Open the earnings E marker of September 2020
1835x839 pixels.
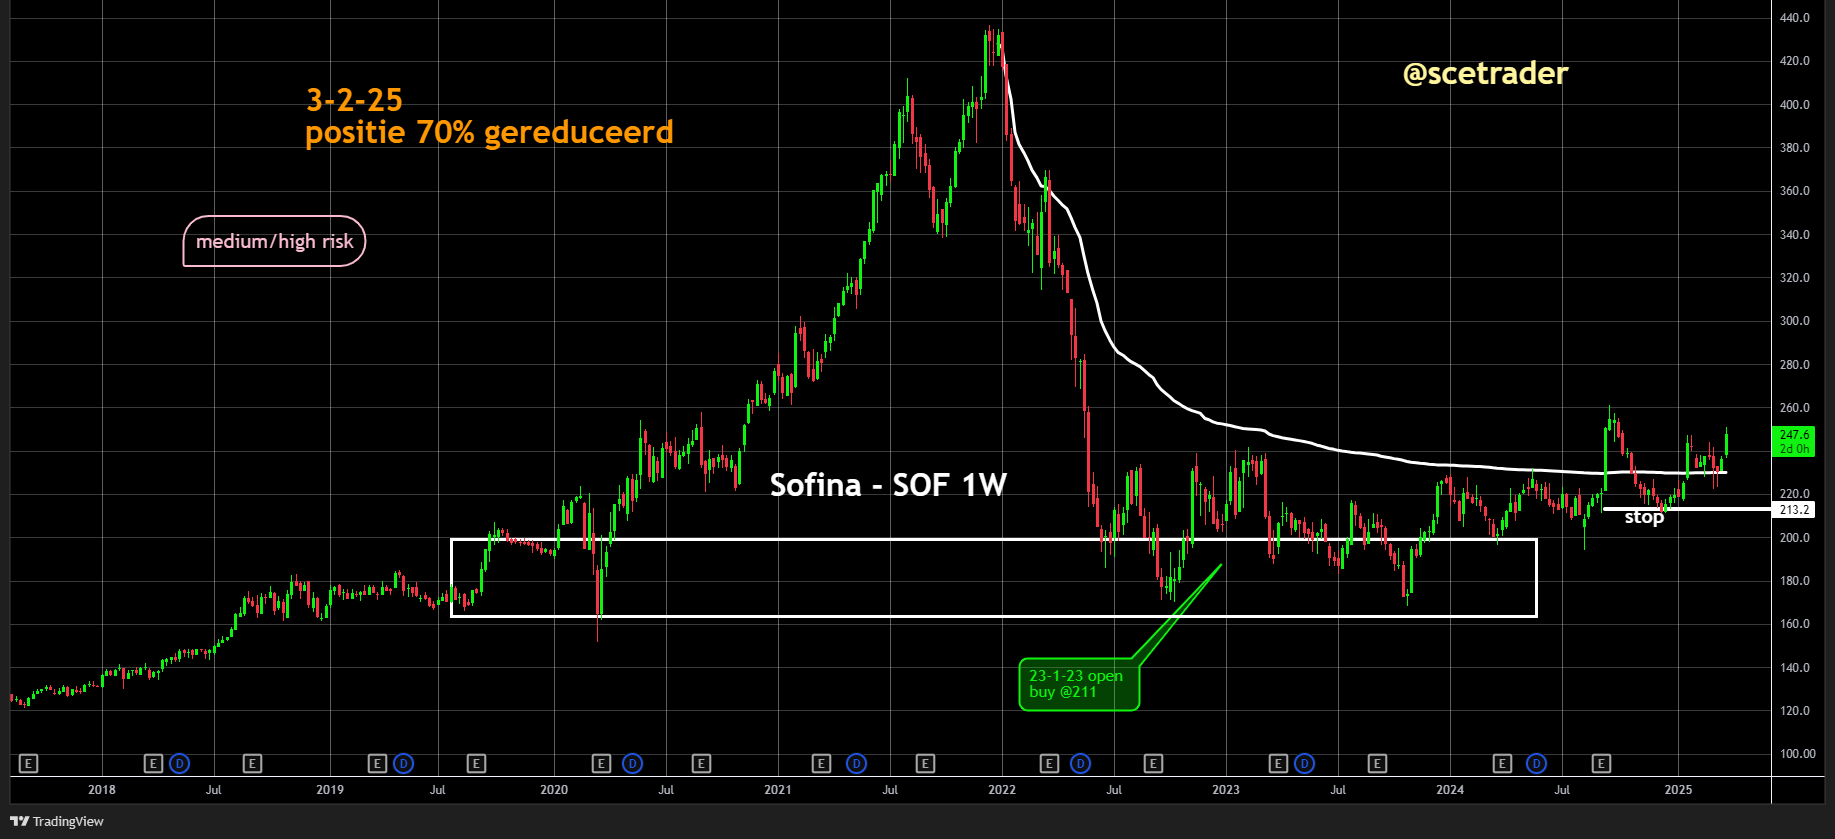point(701,764)
